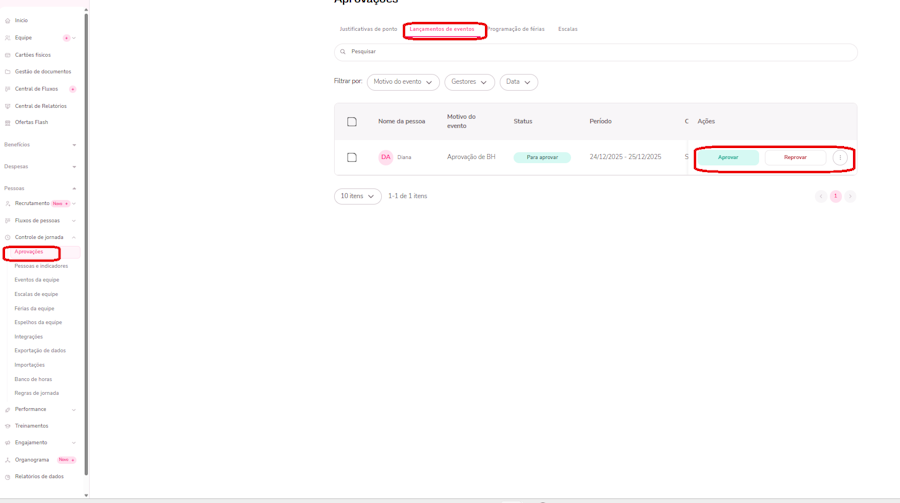The width and height of the screenshot is (900, 503).
Task: Click the Aprovação de BH cell
Action: pos(471,157)
